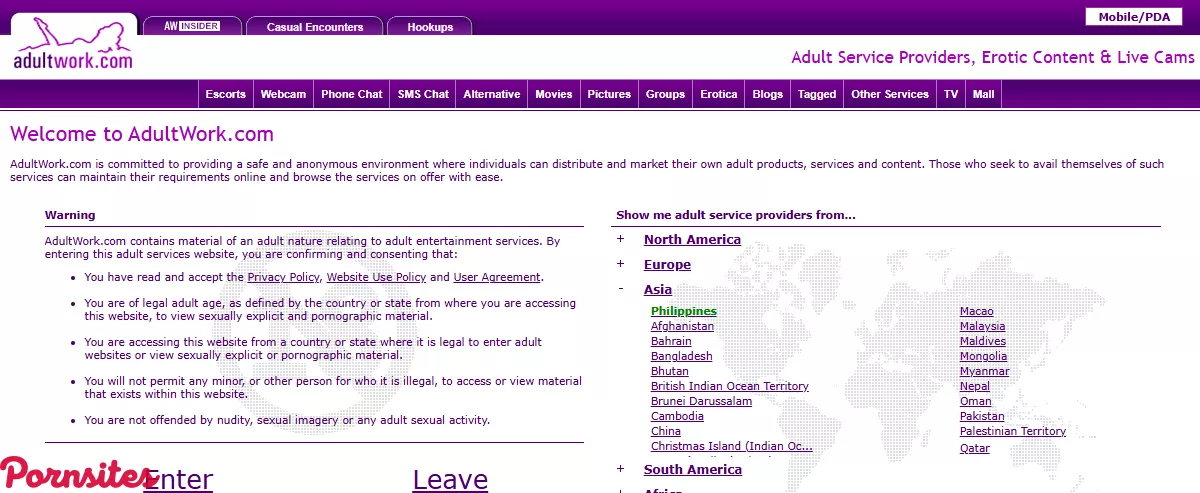Click the Mobile/PDA button
This screenshot has width=1200, height=493.
(x=1133, y=17)
